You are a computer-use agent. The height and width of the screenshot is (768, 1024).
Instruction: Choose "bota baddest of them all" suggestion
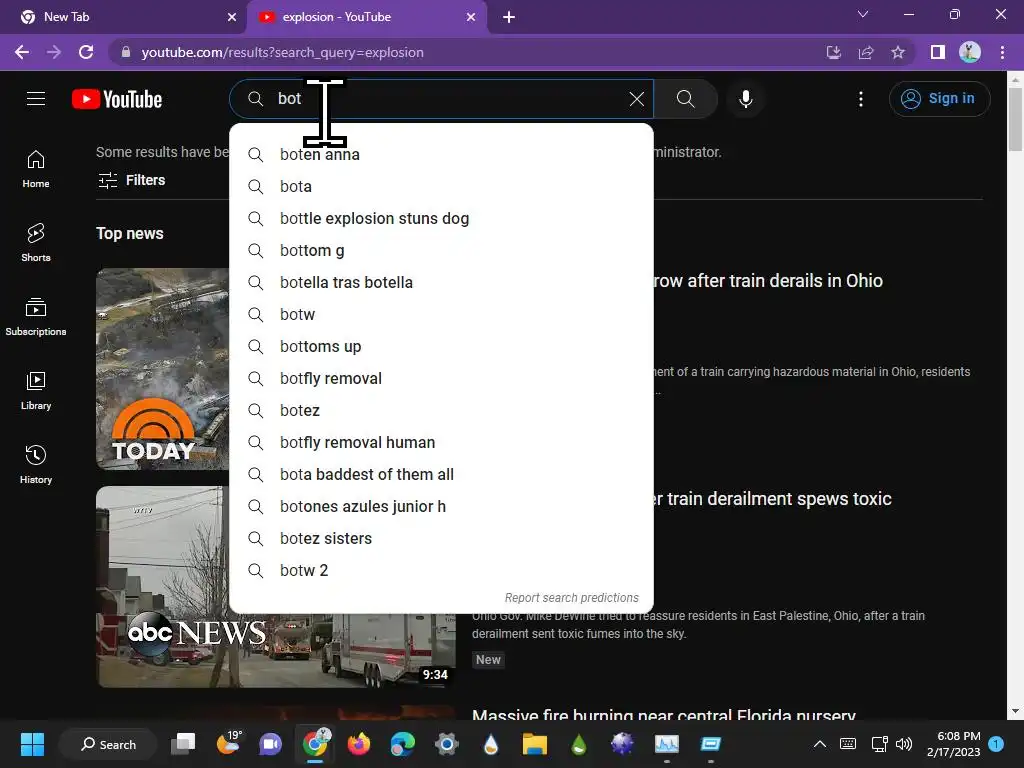click(441, 475)
